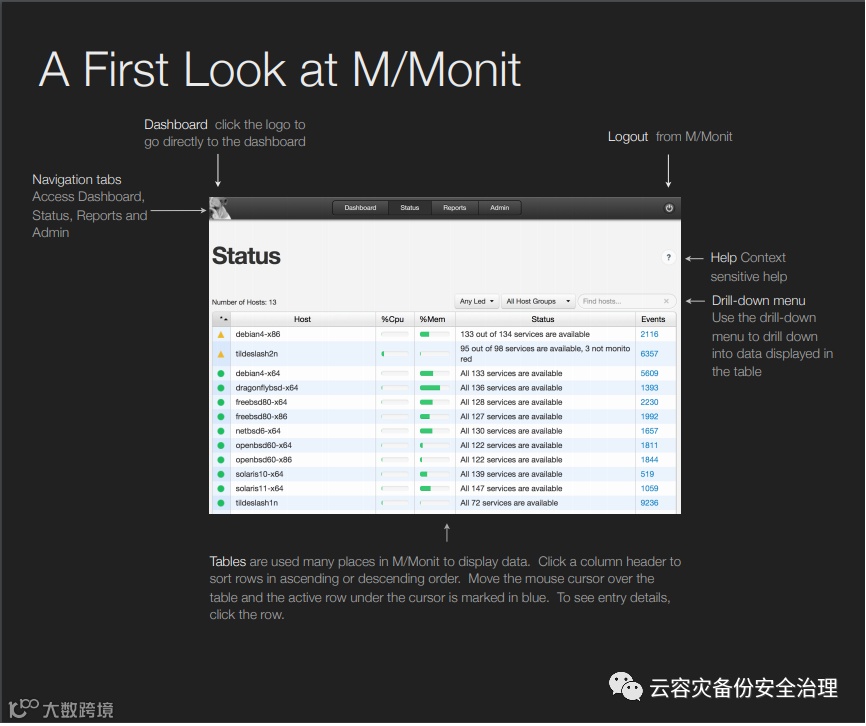Sort table by Events column header
Image resolution: width=866 pixels, height=726 pixels.
click(x=655, y=319)
